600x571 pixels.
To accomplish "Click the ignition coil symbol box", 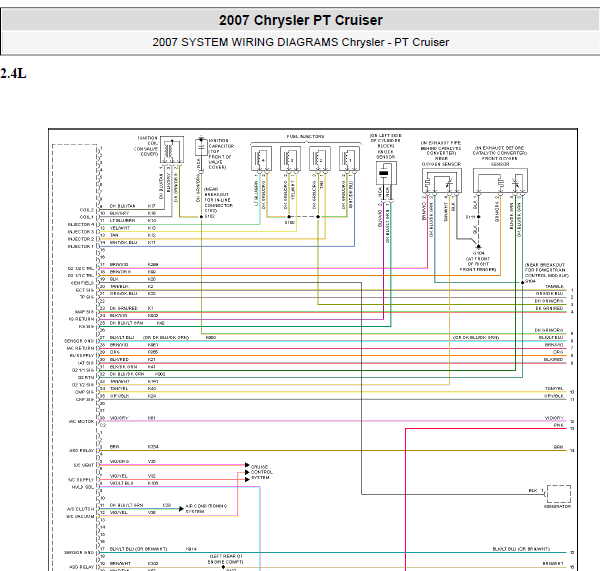I will coord(172,150).
